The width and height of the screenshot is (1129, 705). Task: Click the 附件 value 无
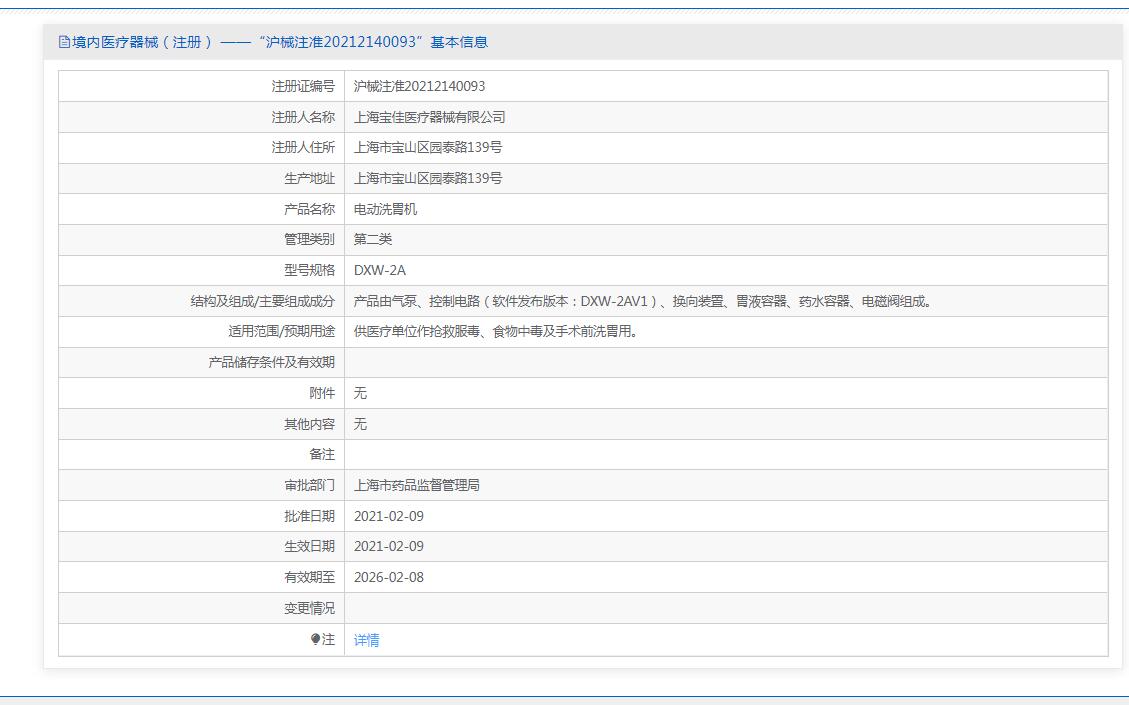[x=360, y=393]
